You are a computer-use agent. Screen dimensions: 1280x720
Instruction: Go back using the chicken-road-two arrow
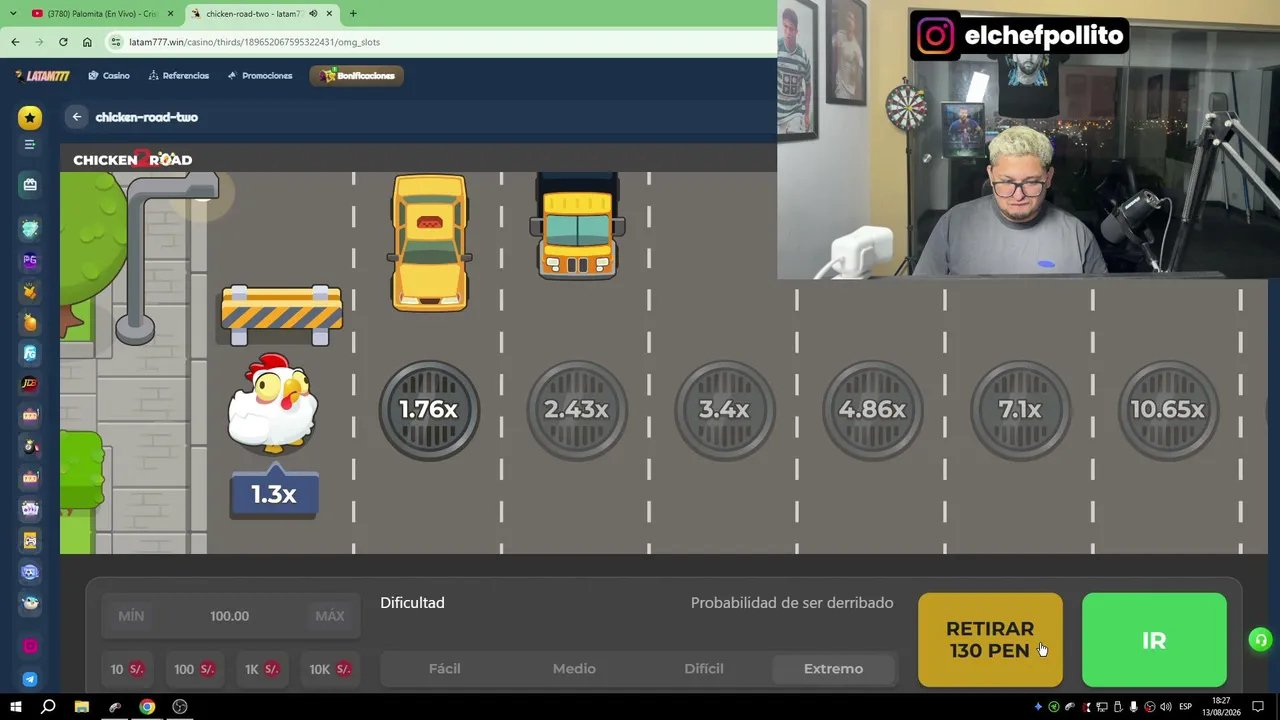click(77, 117)
